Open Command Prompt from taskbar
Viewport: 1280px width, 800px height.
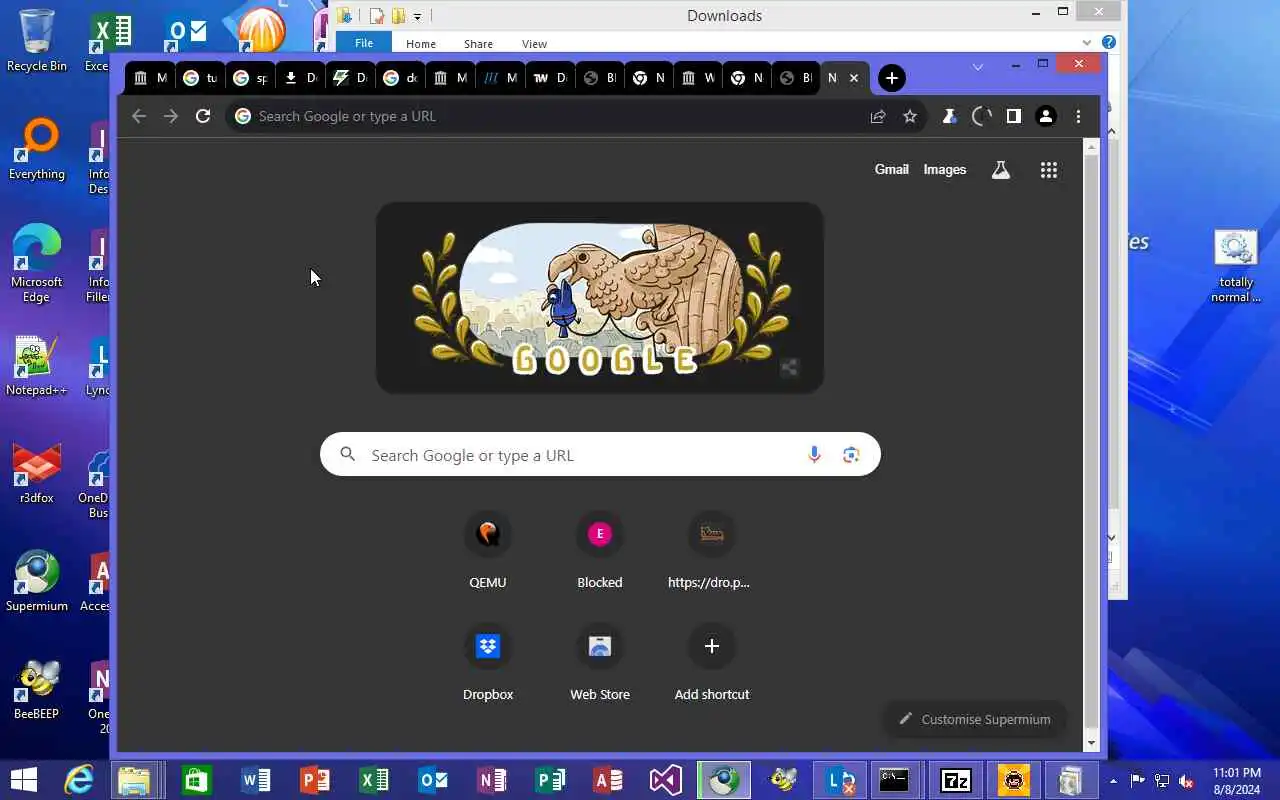click(x=894, y=780)
